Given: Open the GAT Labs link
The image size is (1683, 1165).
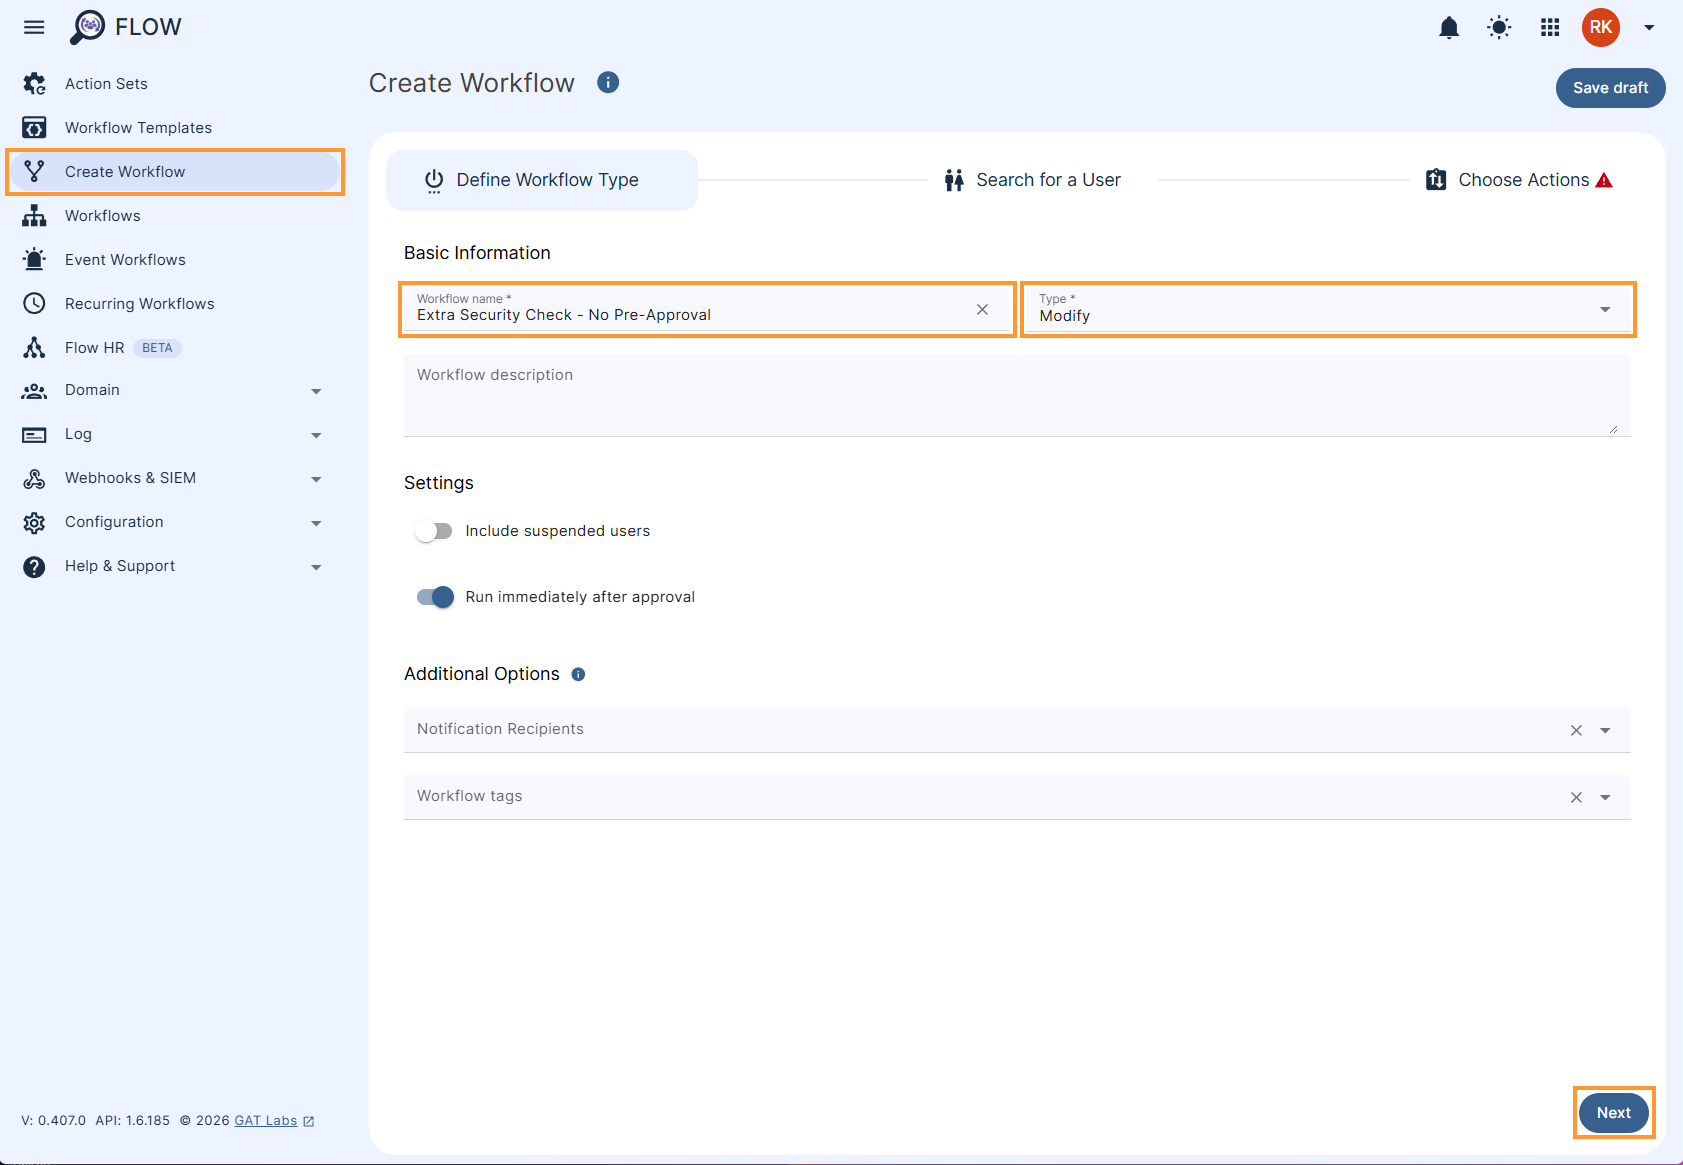Looking at the screenshot, I should click(x=265, y=1120).
